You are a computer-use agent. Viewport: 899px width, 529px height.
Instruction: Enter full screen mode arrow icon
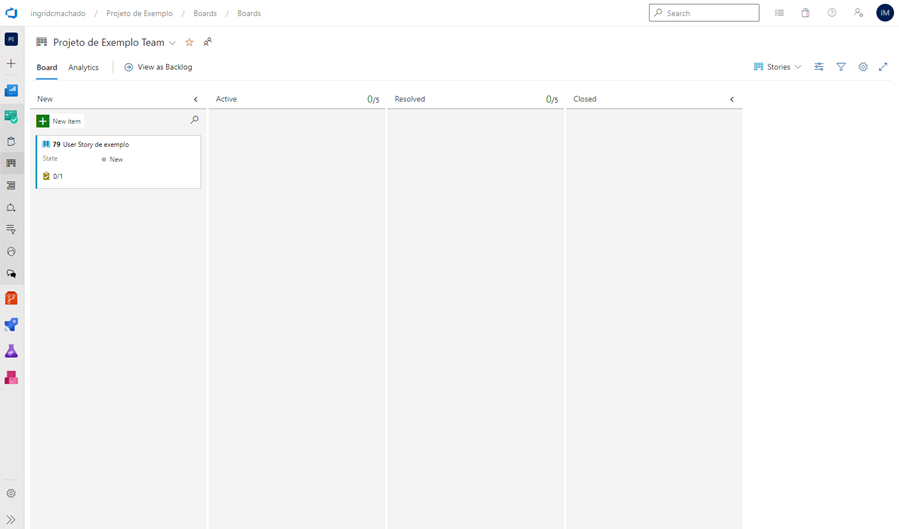pyautogui.click(x=883, y=67)
